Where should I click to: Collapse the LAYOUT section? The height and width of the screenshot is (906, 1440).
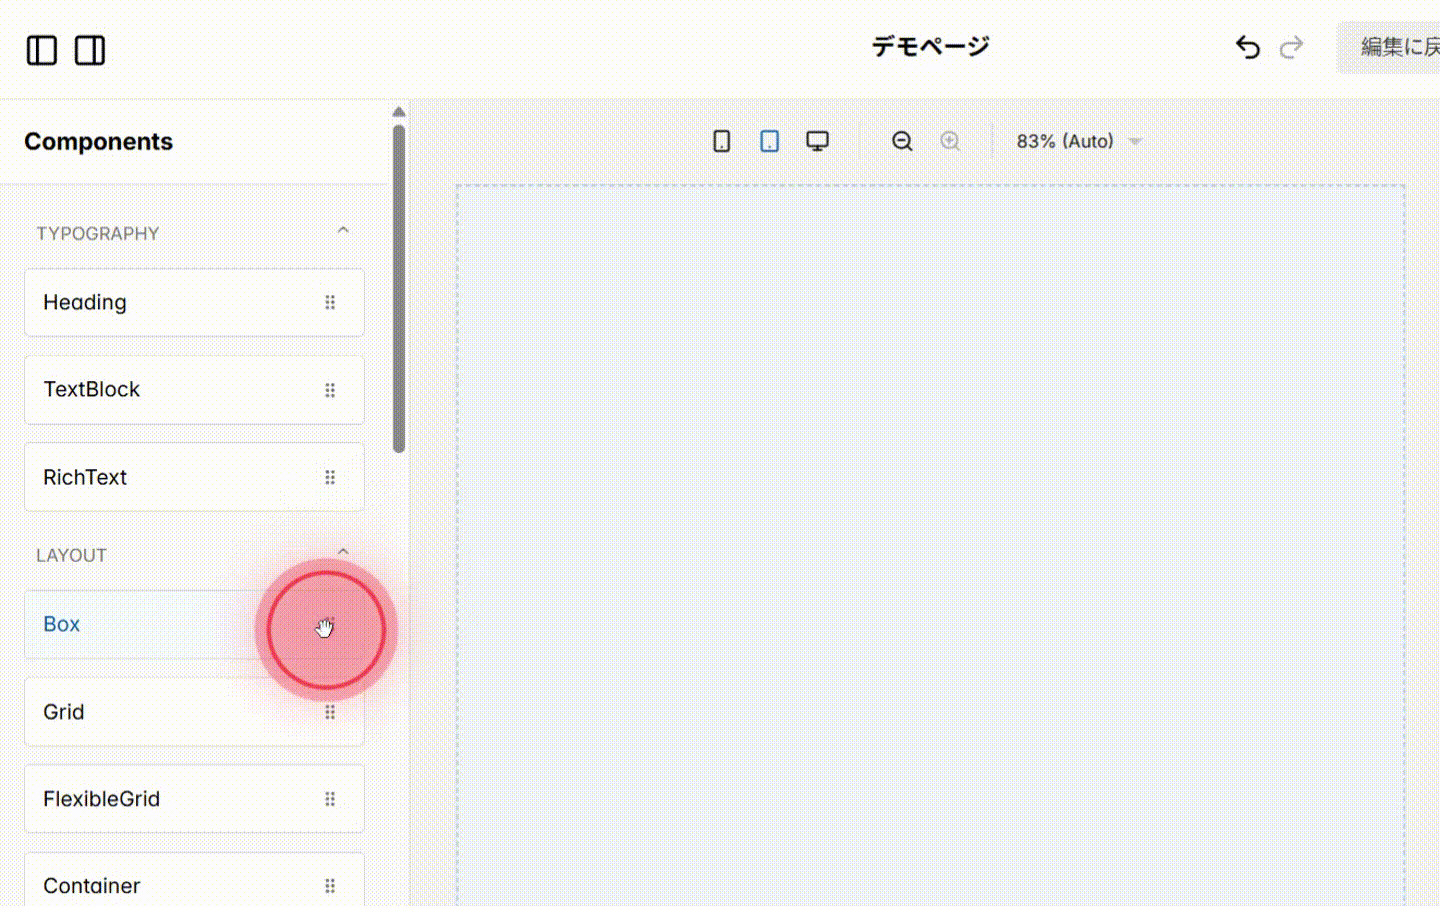click(343, 551)
